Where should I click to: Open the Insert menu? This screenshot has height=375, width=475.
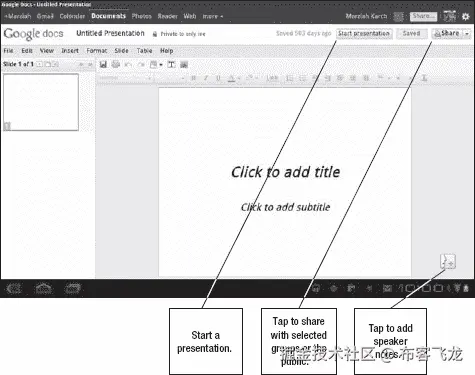[x=70, y=51]
